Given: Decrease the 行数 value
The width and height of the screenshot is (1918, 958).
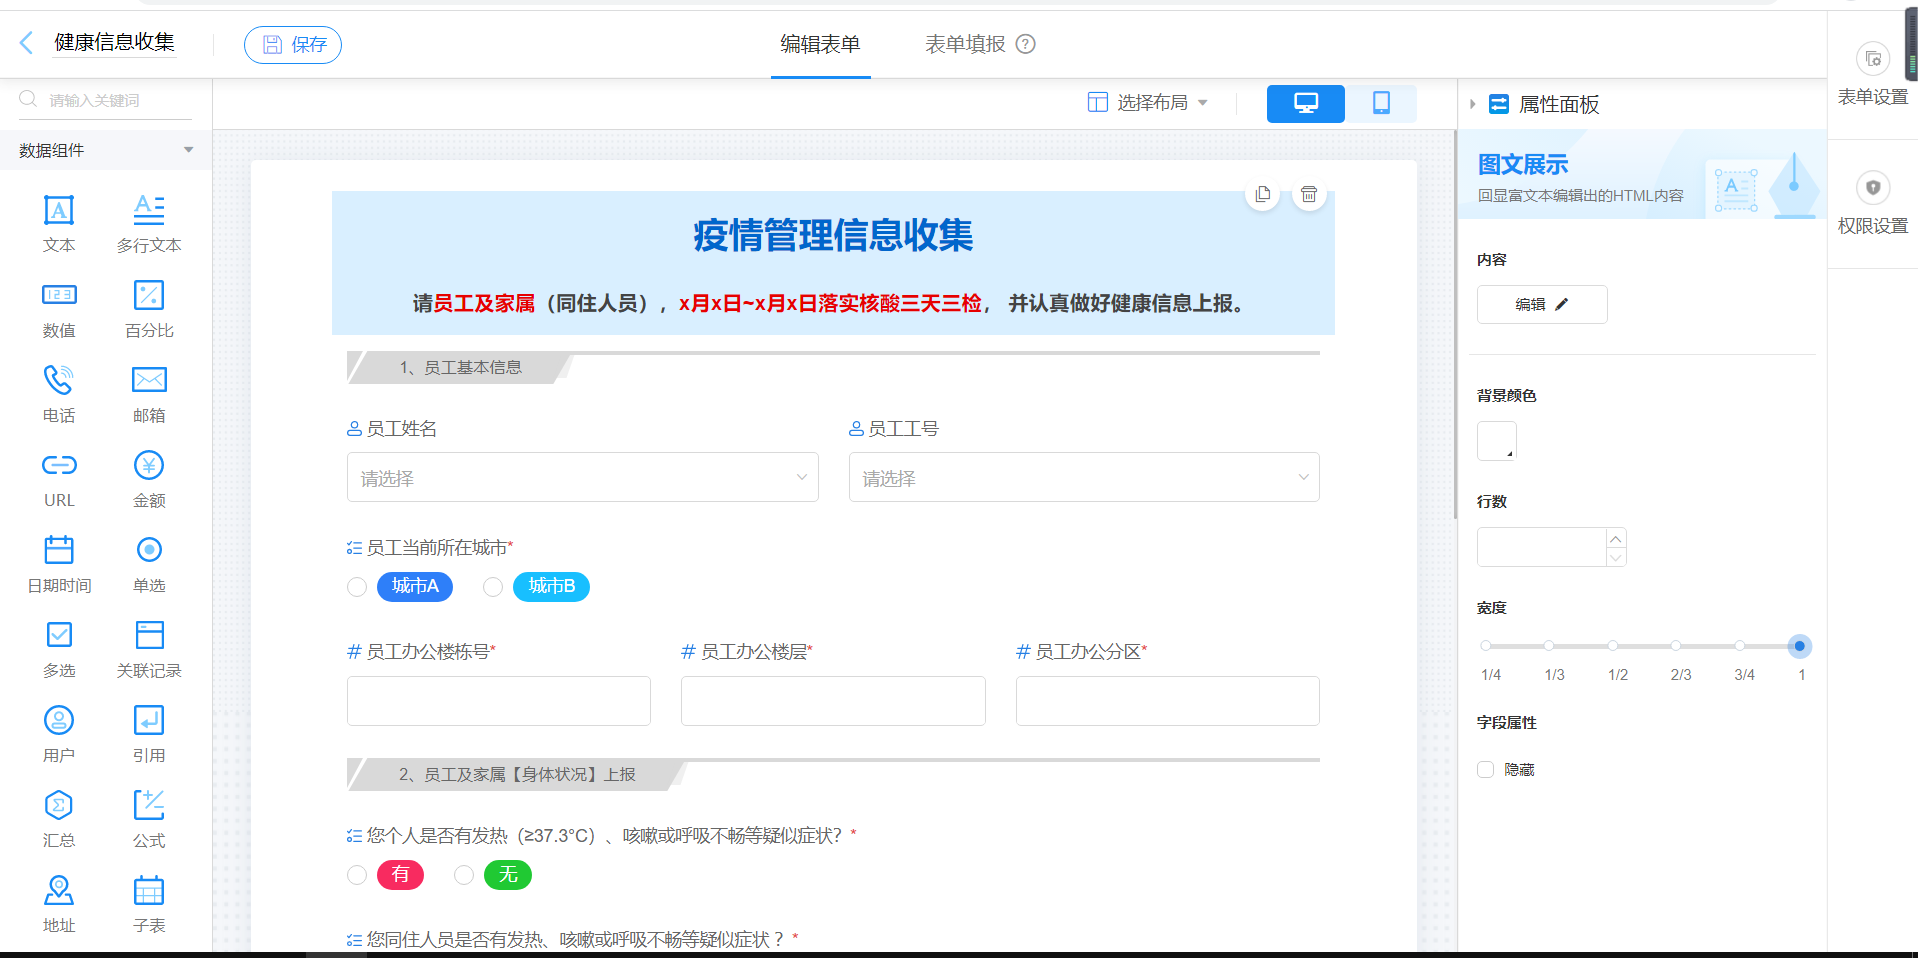Looking at the screenshot, I should (x=1616, y=557).
